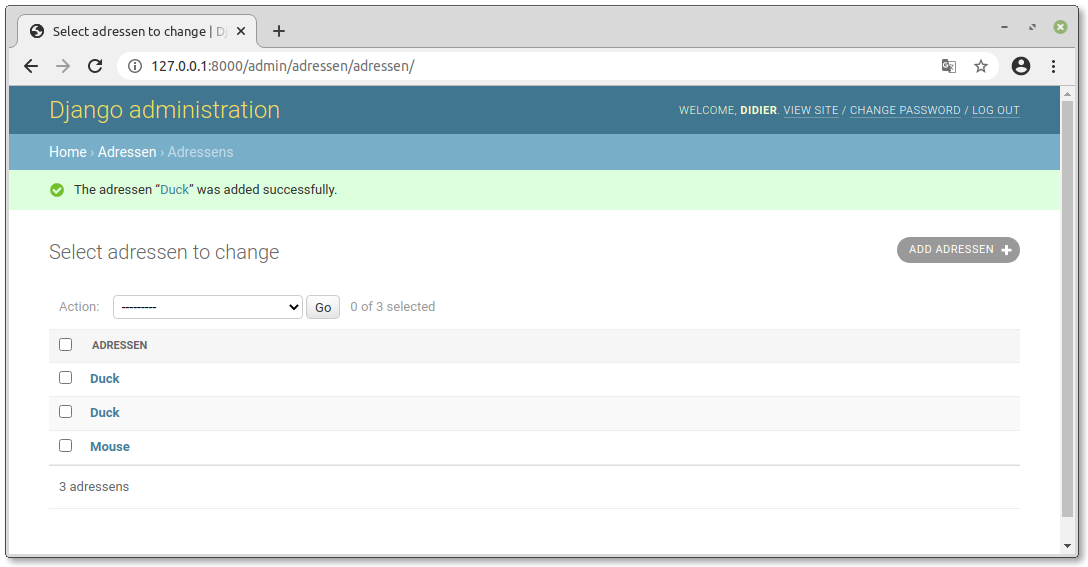Viewport: 1088px width, 567px height.
Task: Open the VIEW SITE link
Action: pyautogui.click(x=810, y=110)
